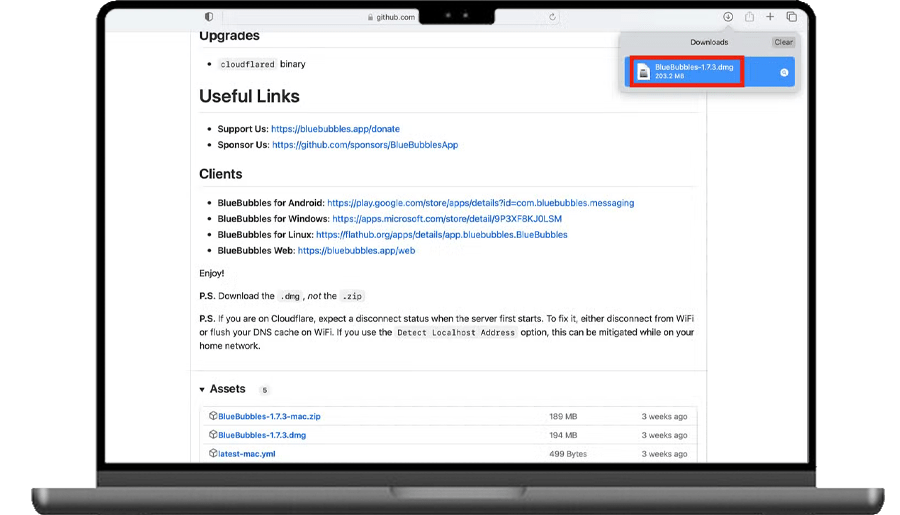Open BlueBubbles-1.7.3.dmg in Downloads popover
This screenshot has height=515, width=900.
(x=709, y=72)
